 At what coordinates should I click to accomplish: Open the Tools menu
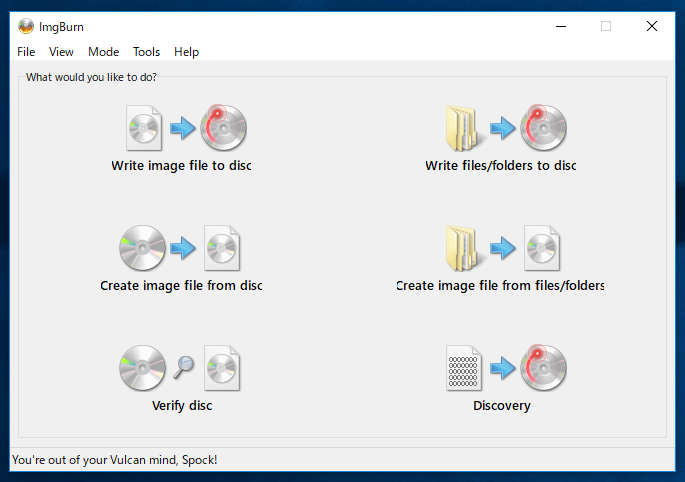point(146,52)
